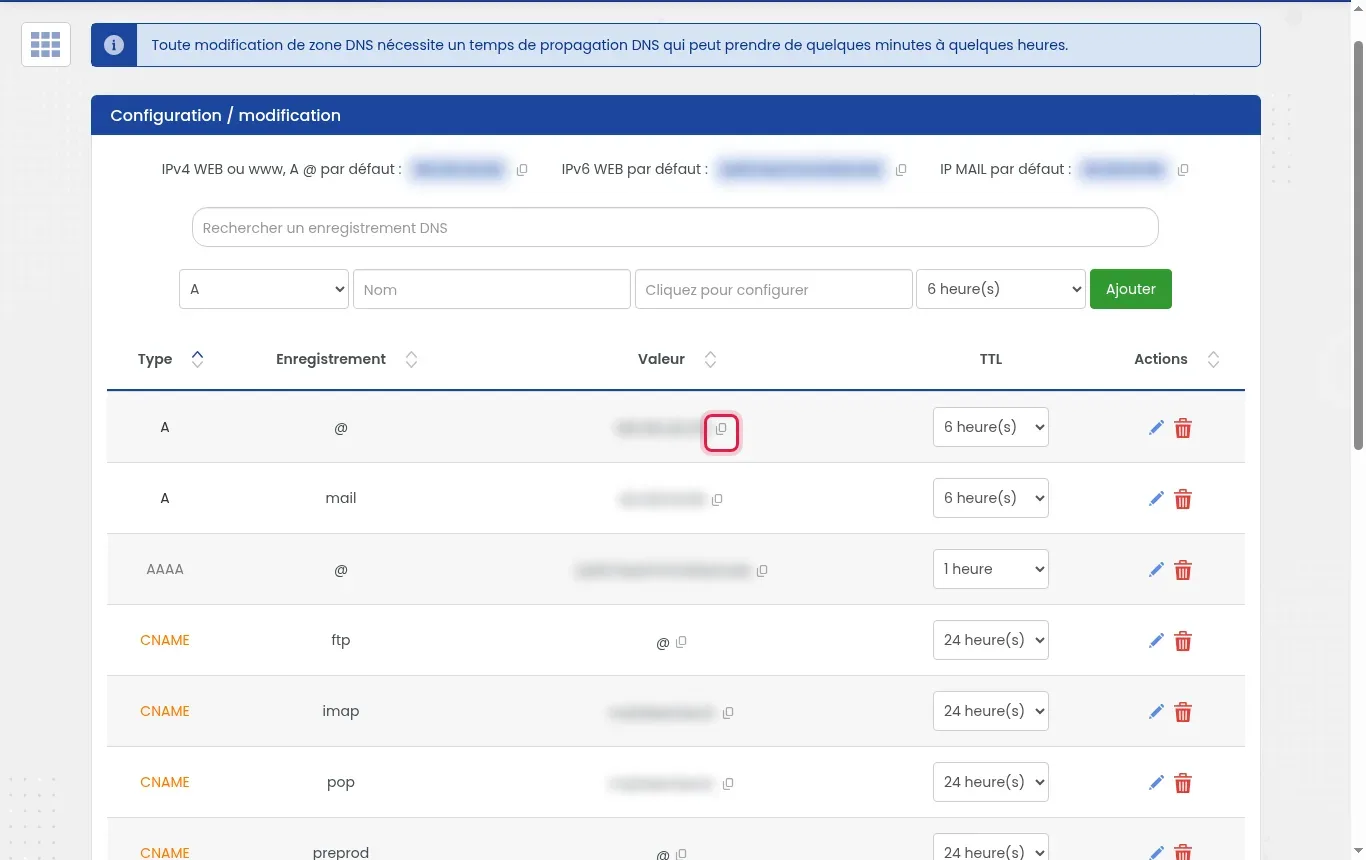
Task: Delete the A @ record
Action: pyautogui.click(x=1183, y=428)
